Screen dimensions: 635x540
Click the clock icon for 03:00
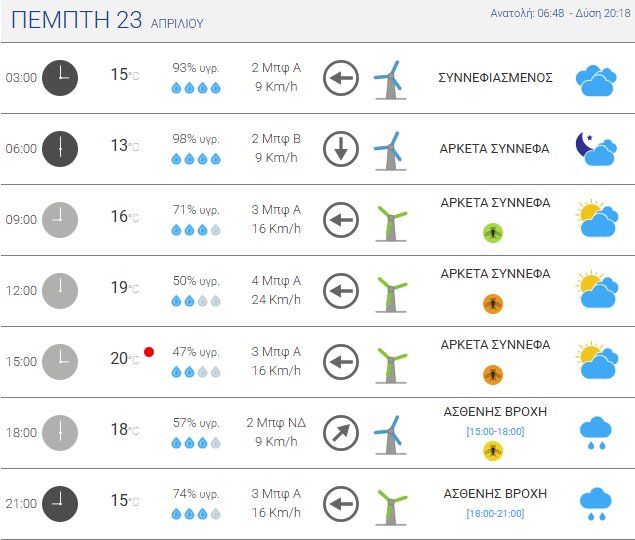coord(60,78)
